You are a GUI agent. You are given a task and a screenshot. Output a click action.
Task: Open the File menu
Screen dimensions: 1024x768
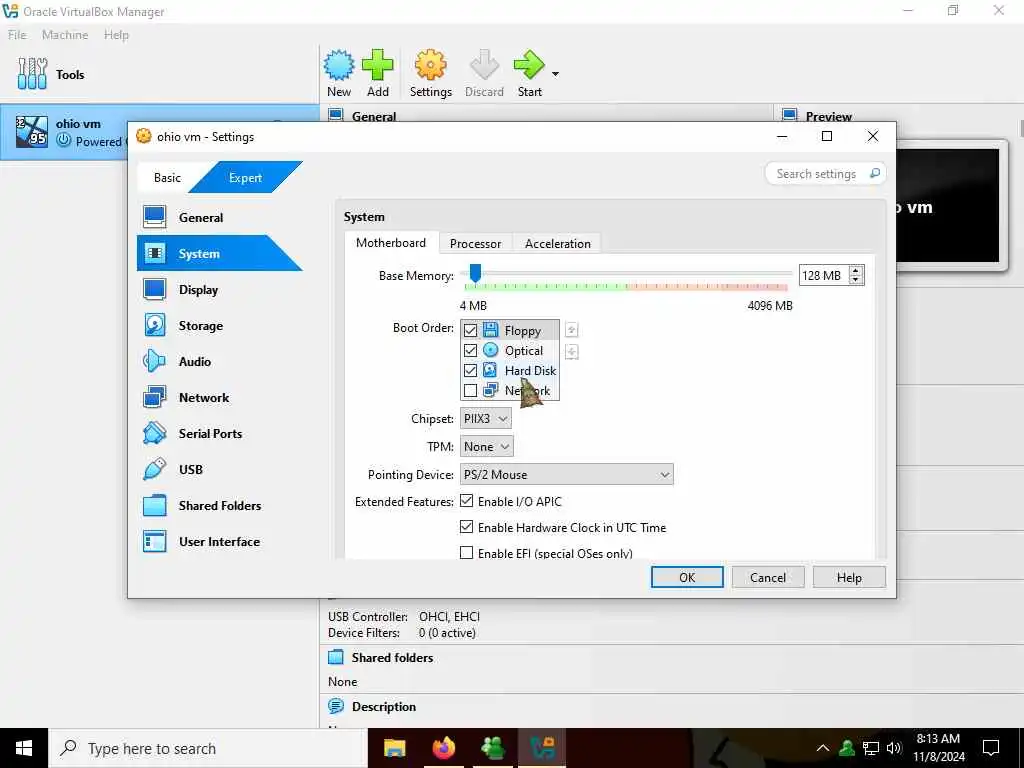(x=17, y=35)
